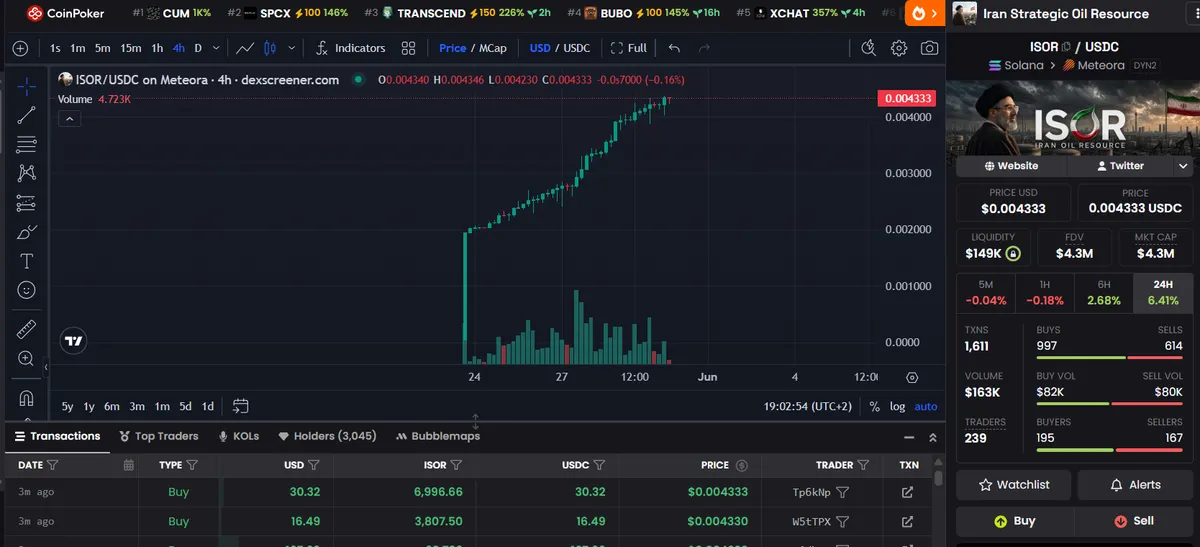Open the price axis settings icon
Image resolution: width=1200 pixels, height=547 pixels.
tap(911, 377)
